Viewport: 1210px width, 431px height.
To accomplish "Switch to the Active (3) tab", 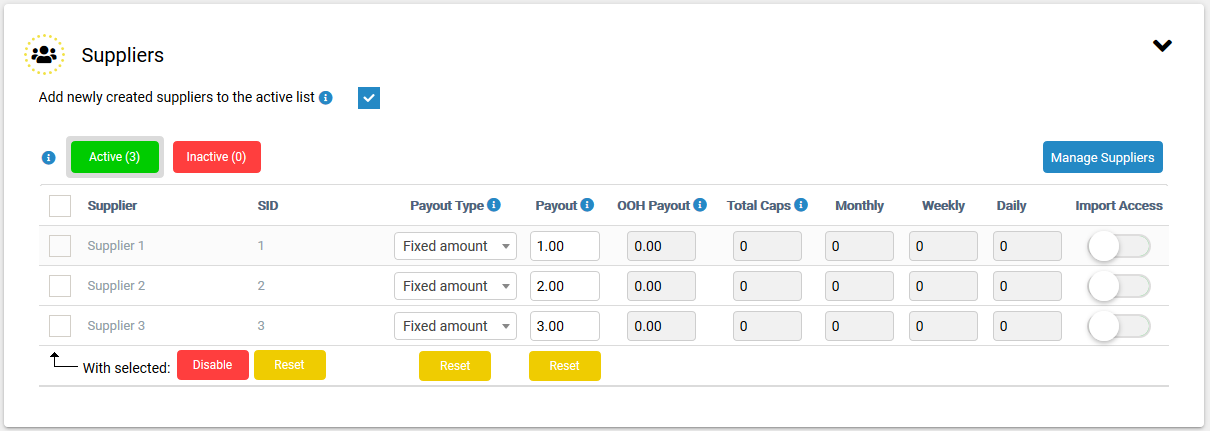I will pyautogui.click(x=114, y=157).
